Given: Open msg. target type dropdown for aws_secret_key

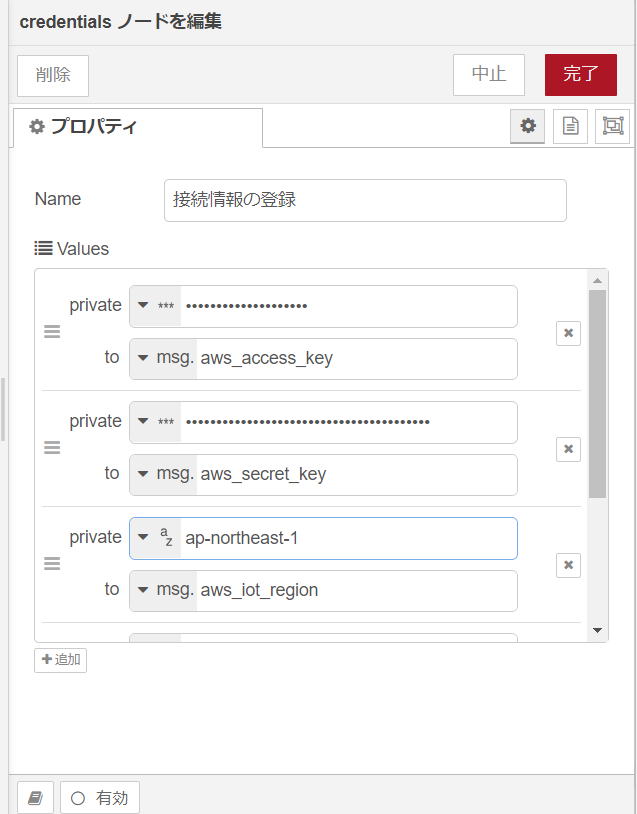Looking at the screenshot, I should click(x=164, y=474).
